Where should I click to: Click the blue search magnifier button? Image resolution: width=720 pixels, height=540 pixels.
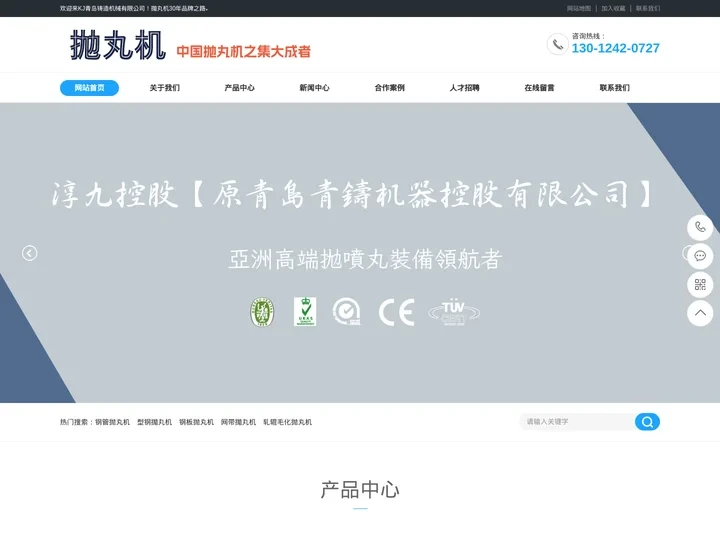point(647,422)
